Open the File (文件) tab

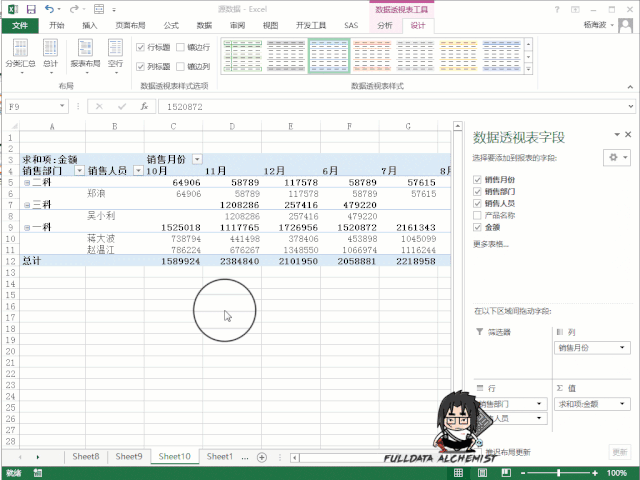(x=20, y=25)
